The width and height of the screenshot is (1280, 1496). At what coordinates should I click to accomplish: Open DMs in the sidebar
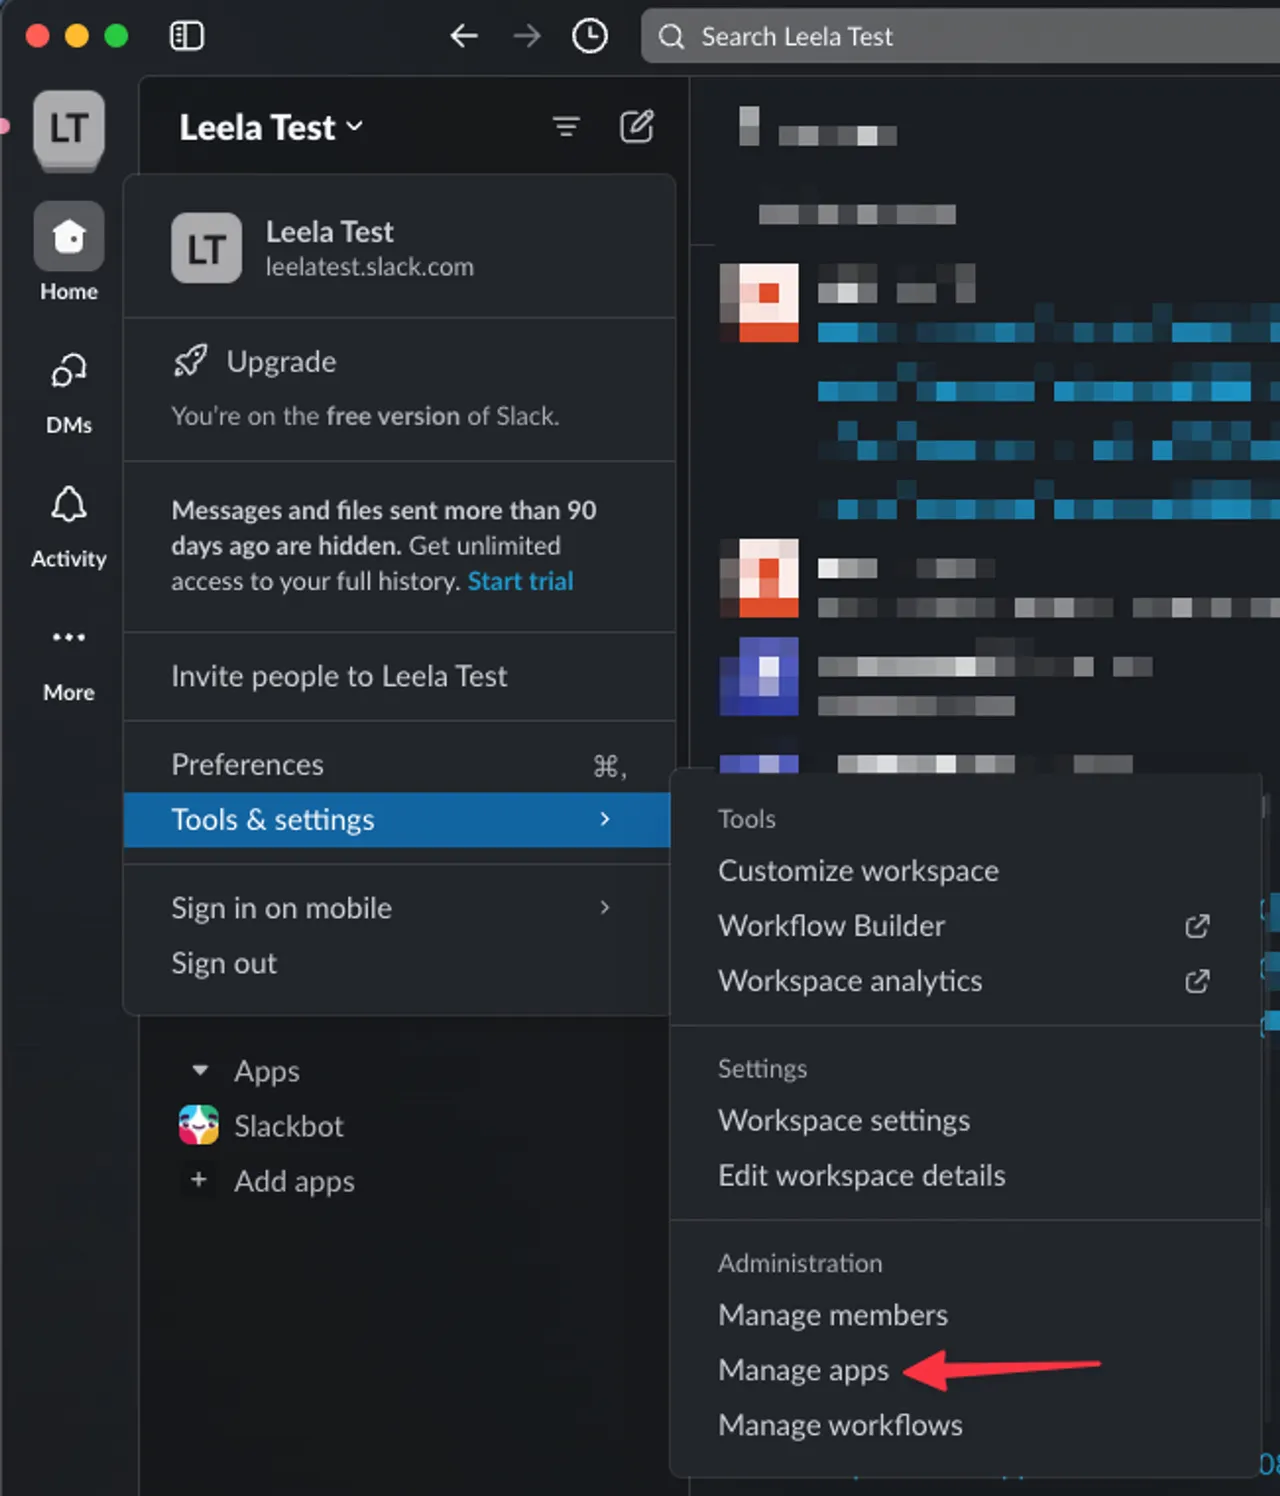(x=69, y=394)
